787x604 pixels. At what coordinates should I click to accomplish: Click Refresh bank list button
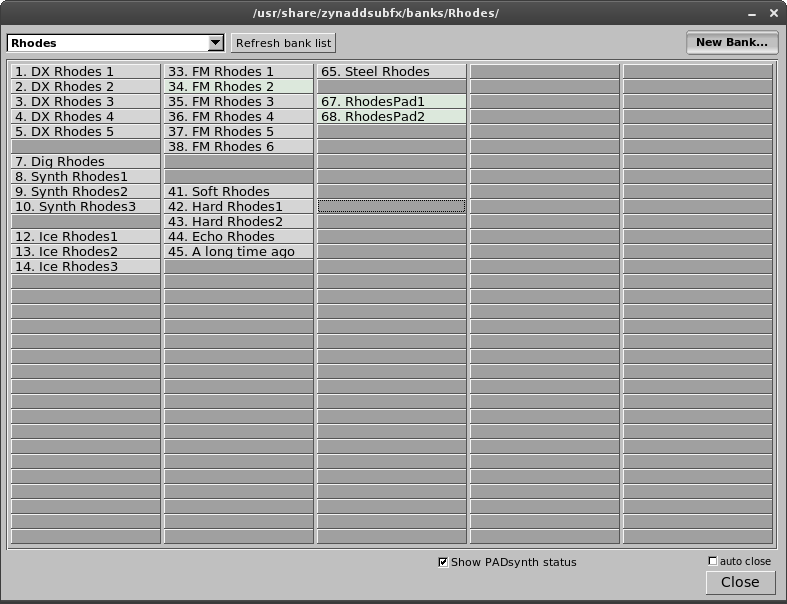pos(283,43)
